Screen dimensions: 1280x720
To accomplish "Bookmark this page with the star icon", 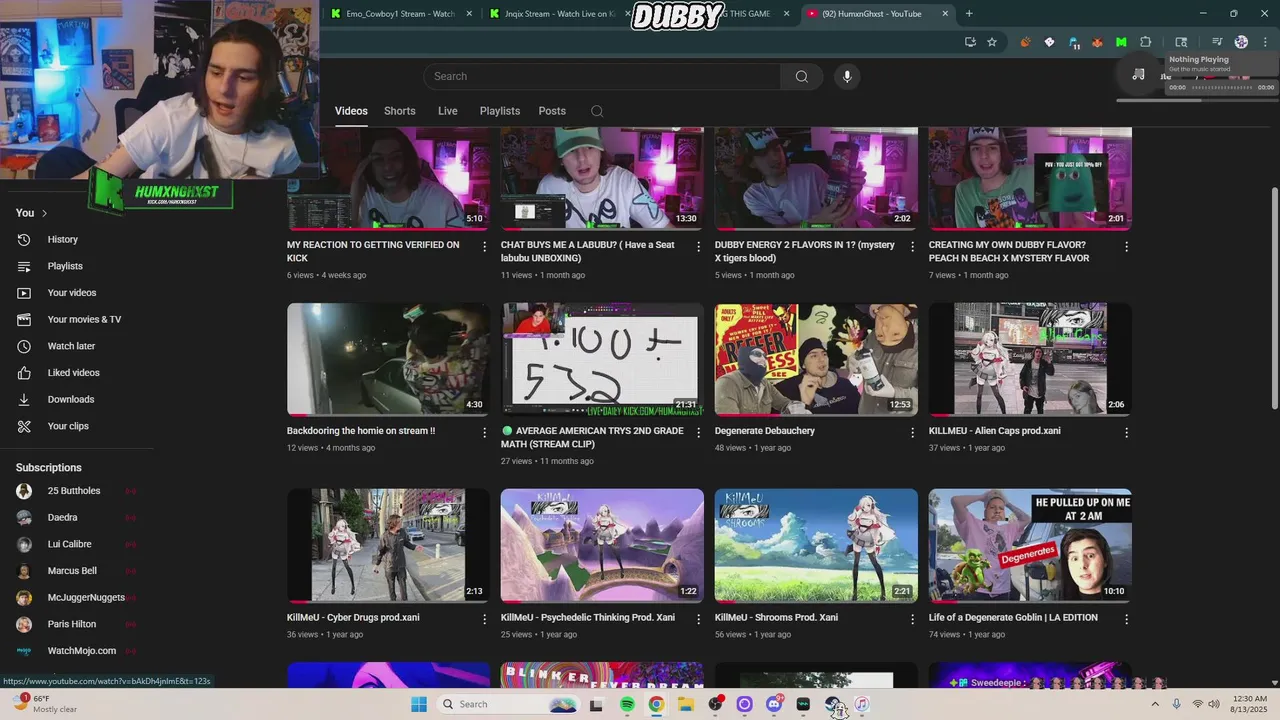I will tap(992, 42).
